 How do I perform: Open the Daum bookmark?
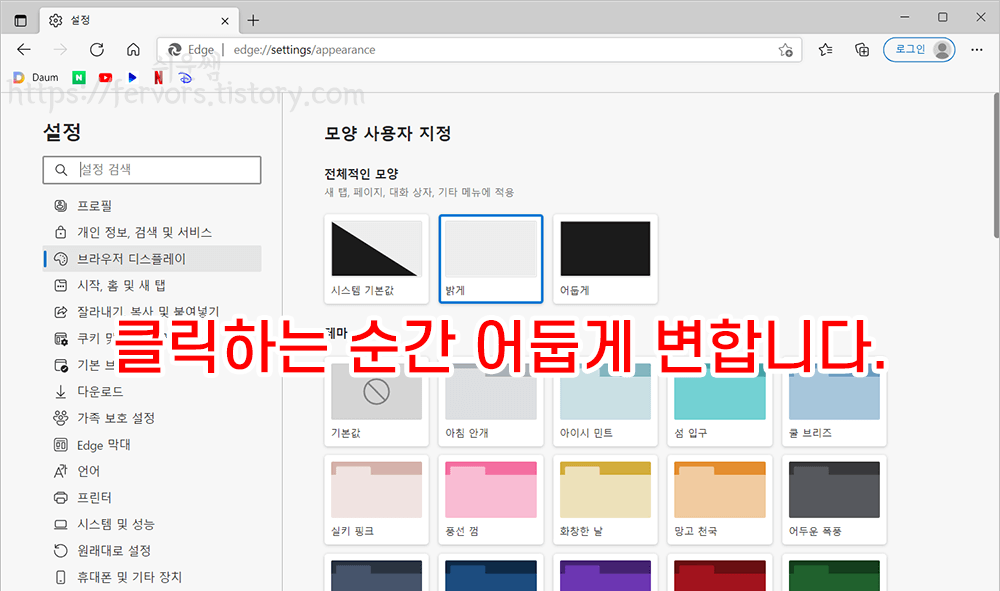pos(36,77)
